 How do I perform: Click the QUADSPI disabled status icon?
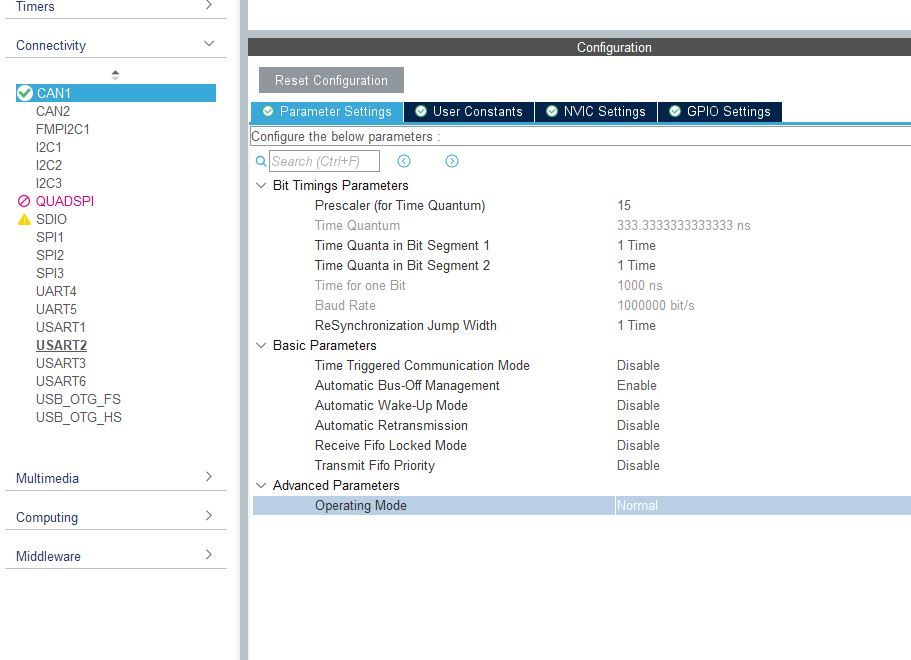[x=24, y=201]
